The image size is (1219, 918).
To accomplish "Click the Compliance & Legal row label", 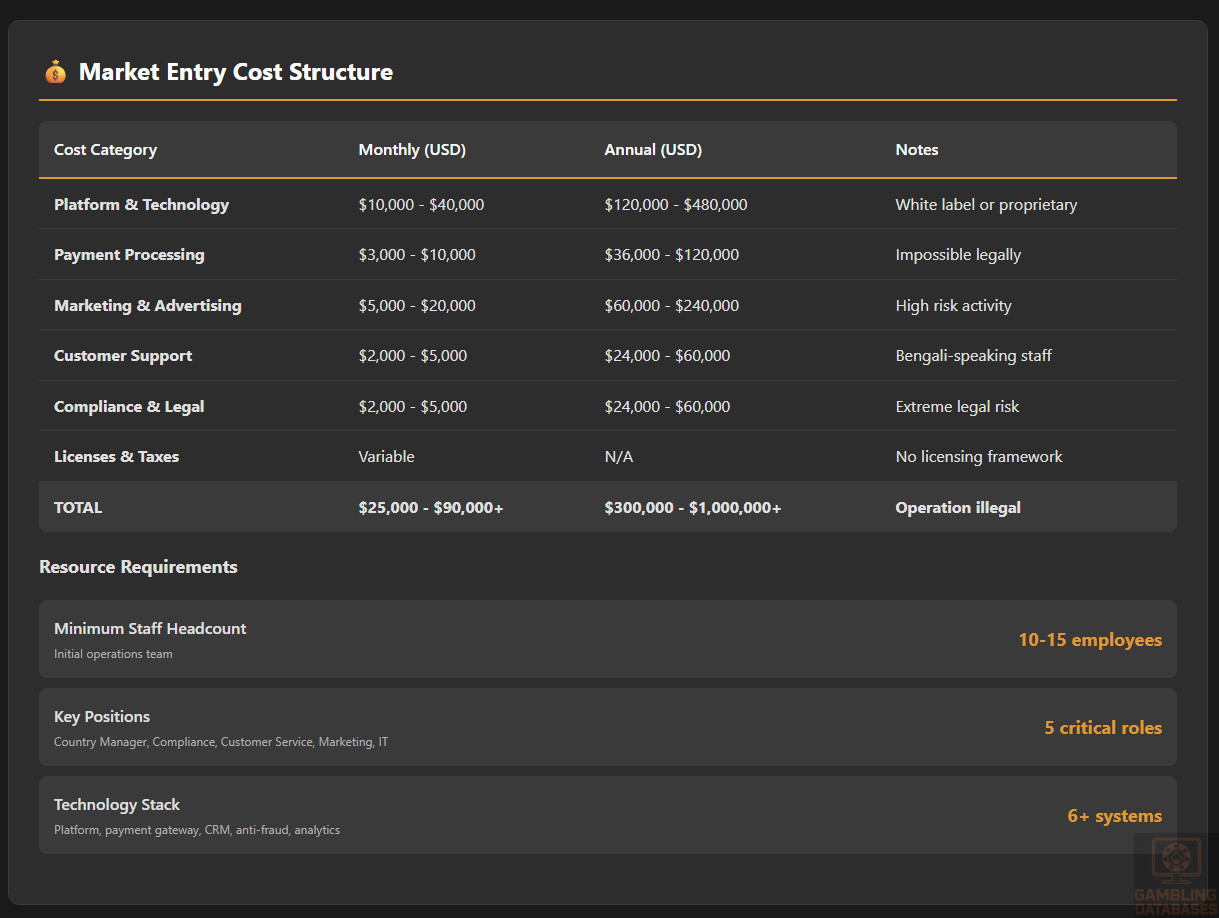I will [x=129, y=407].
